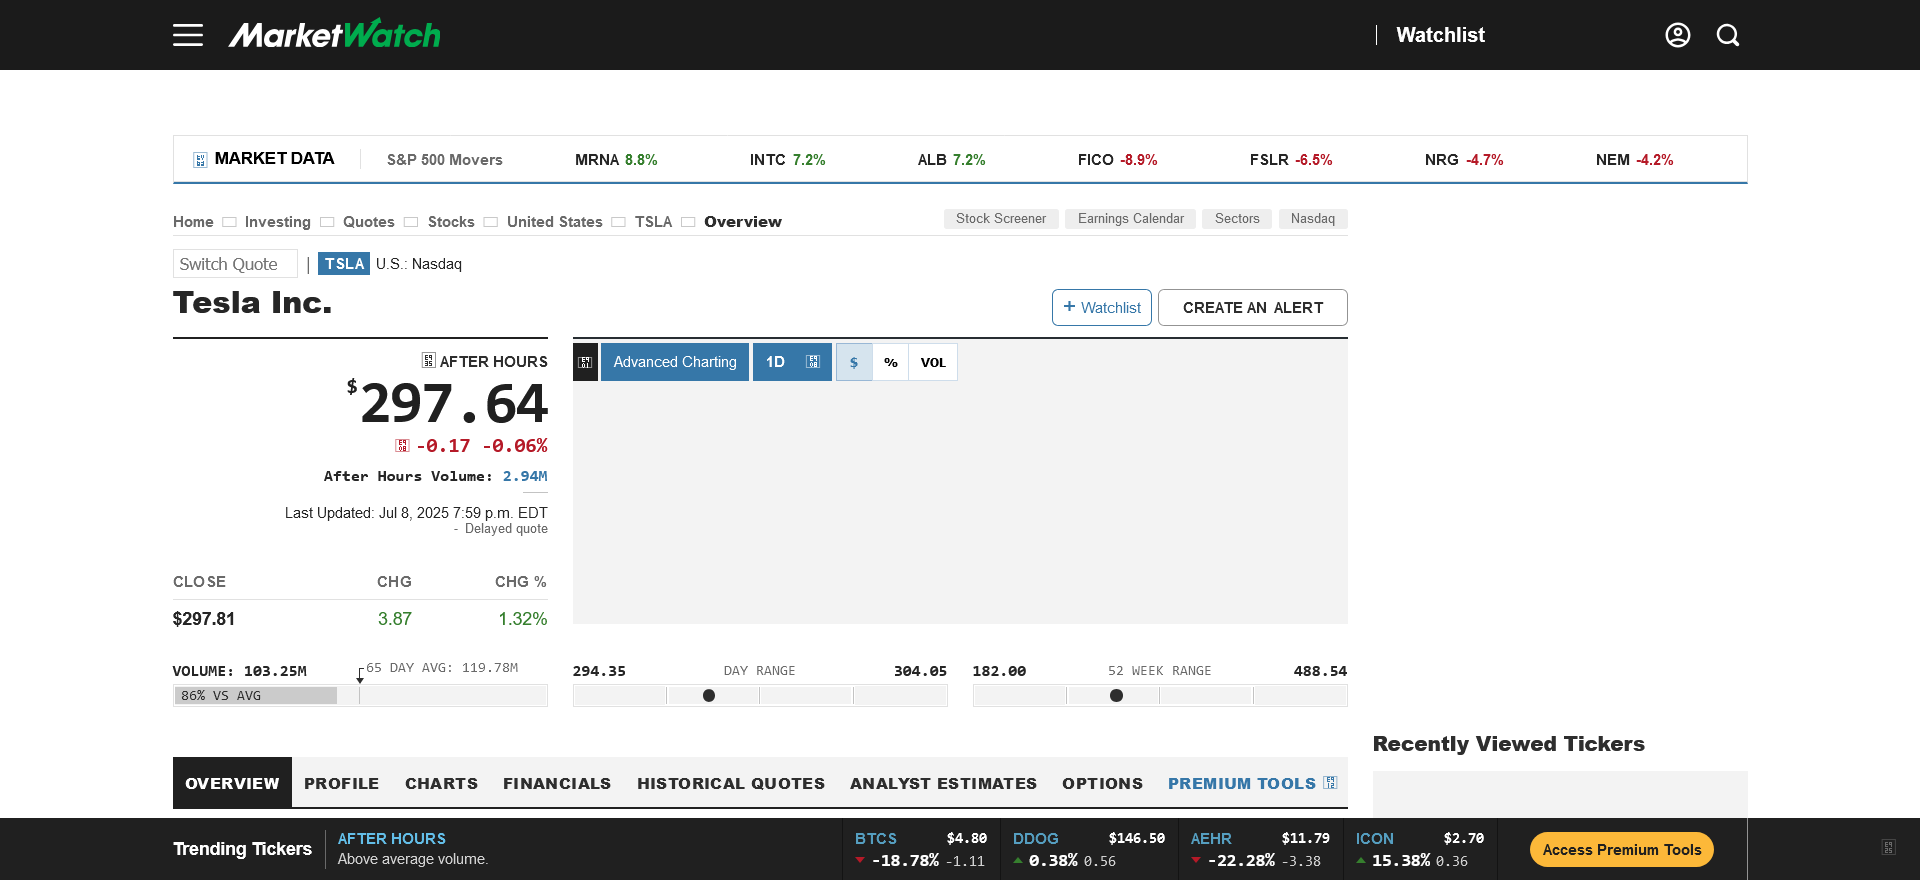The width and height of the screenshot is (1920, 880).
Task: Click the After Hours trending label
Action: click(391, 839)
